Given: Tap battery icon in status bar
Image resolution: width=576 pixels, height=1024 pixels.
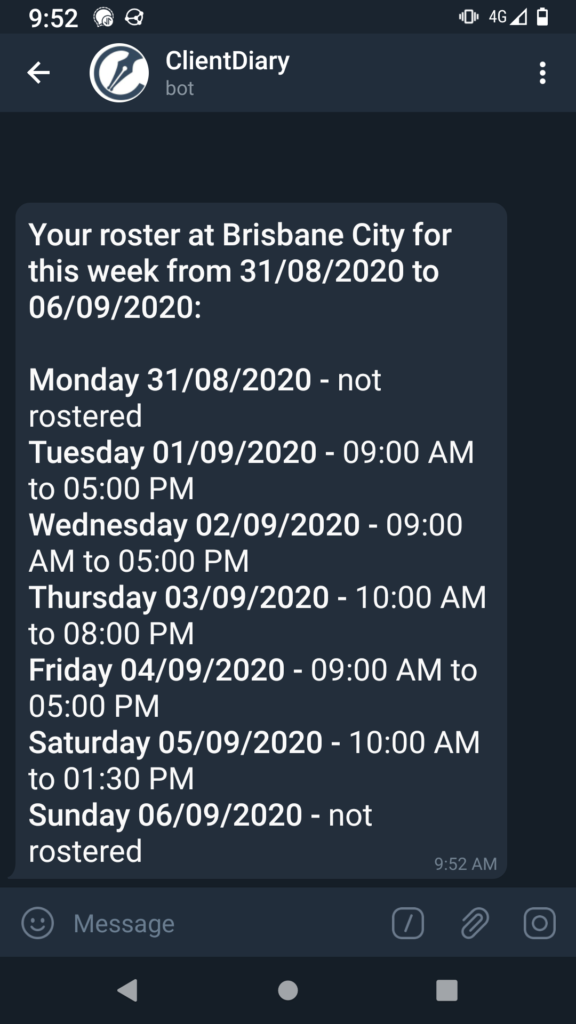Looking at the screenshot, I should 542,17.
